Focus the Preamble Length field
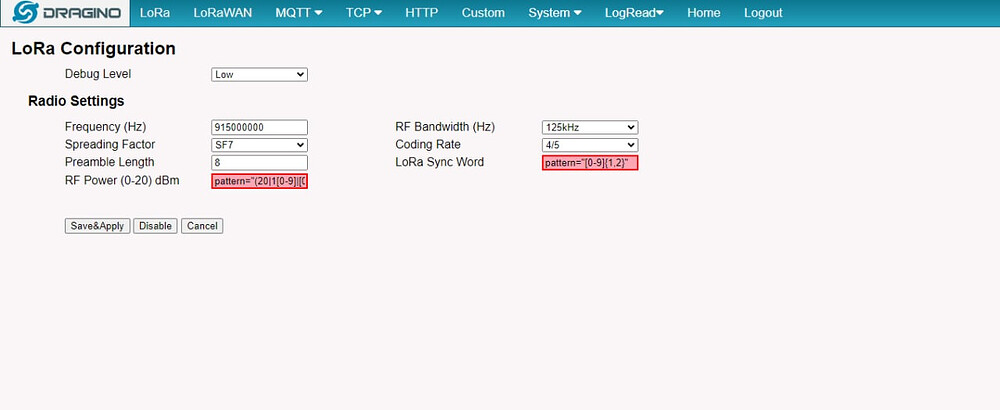The image size is (1000, 410). pos(260,163)
